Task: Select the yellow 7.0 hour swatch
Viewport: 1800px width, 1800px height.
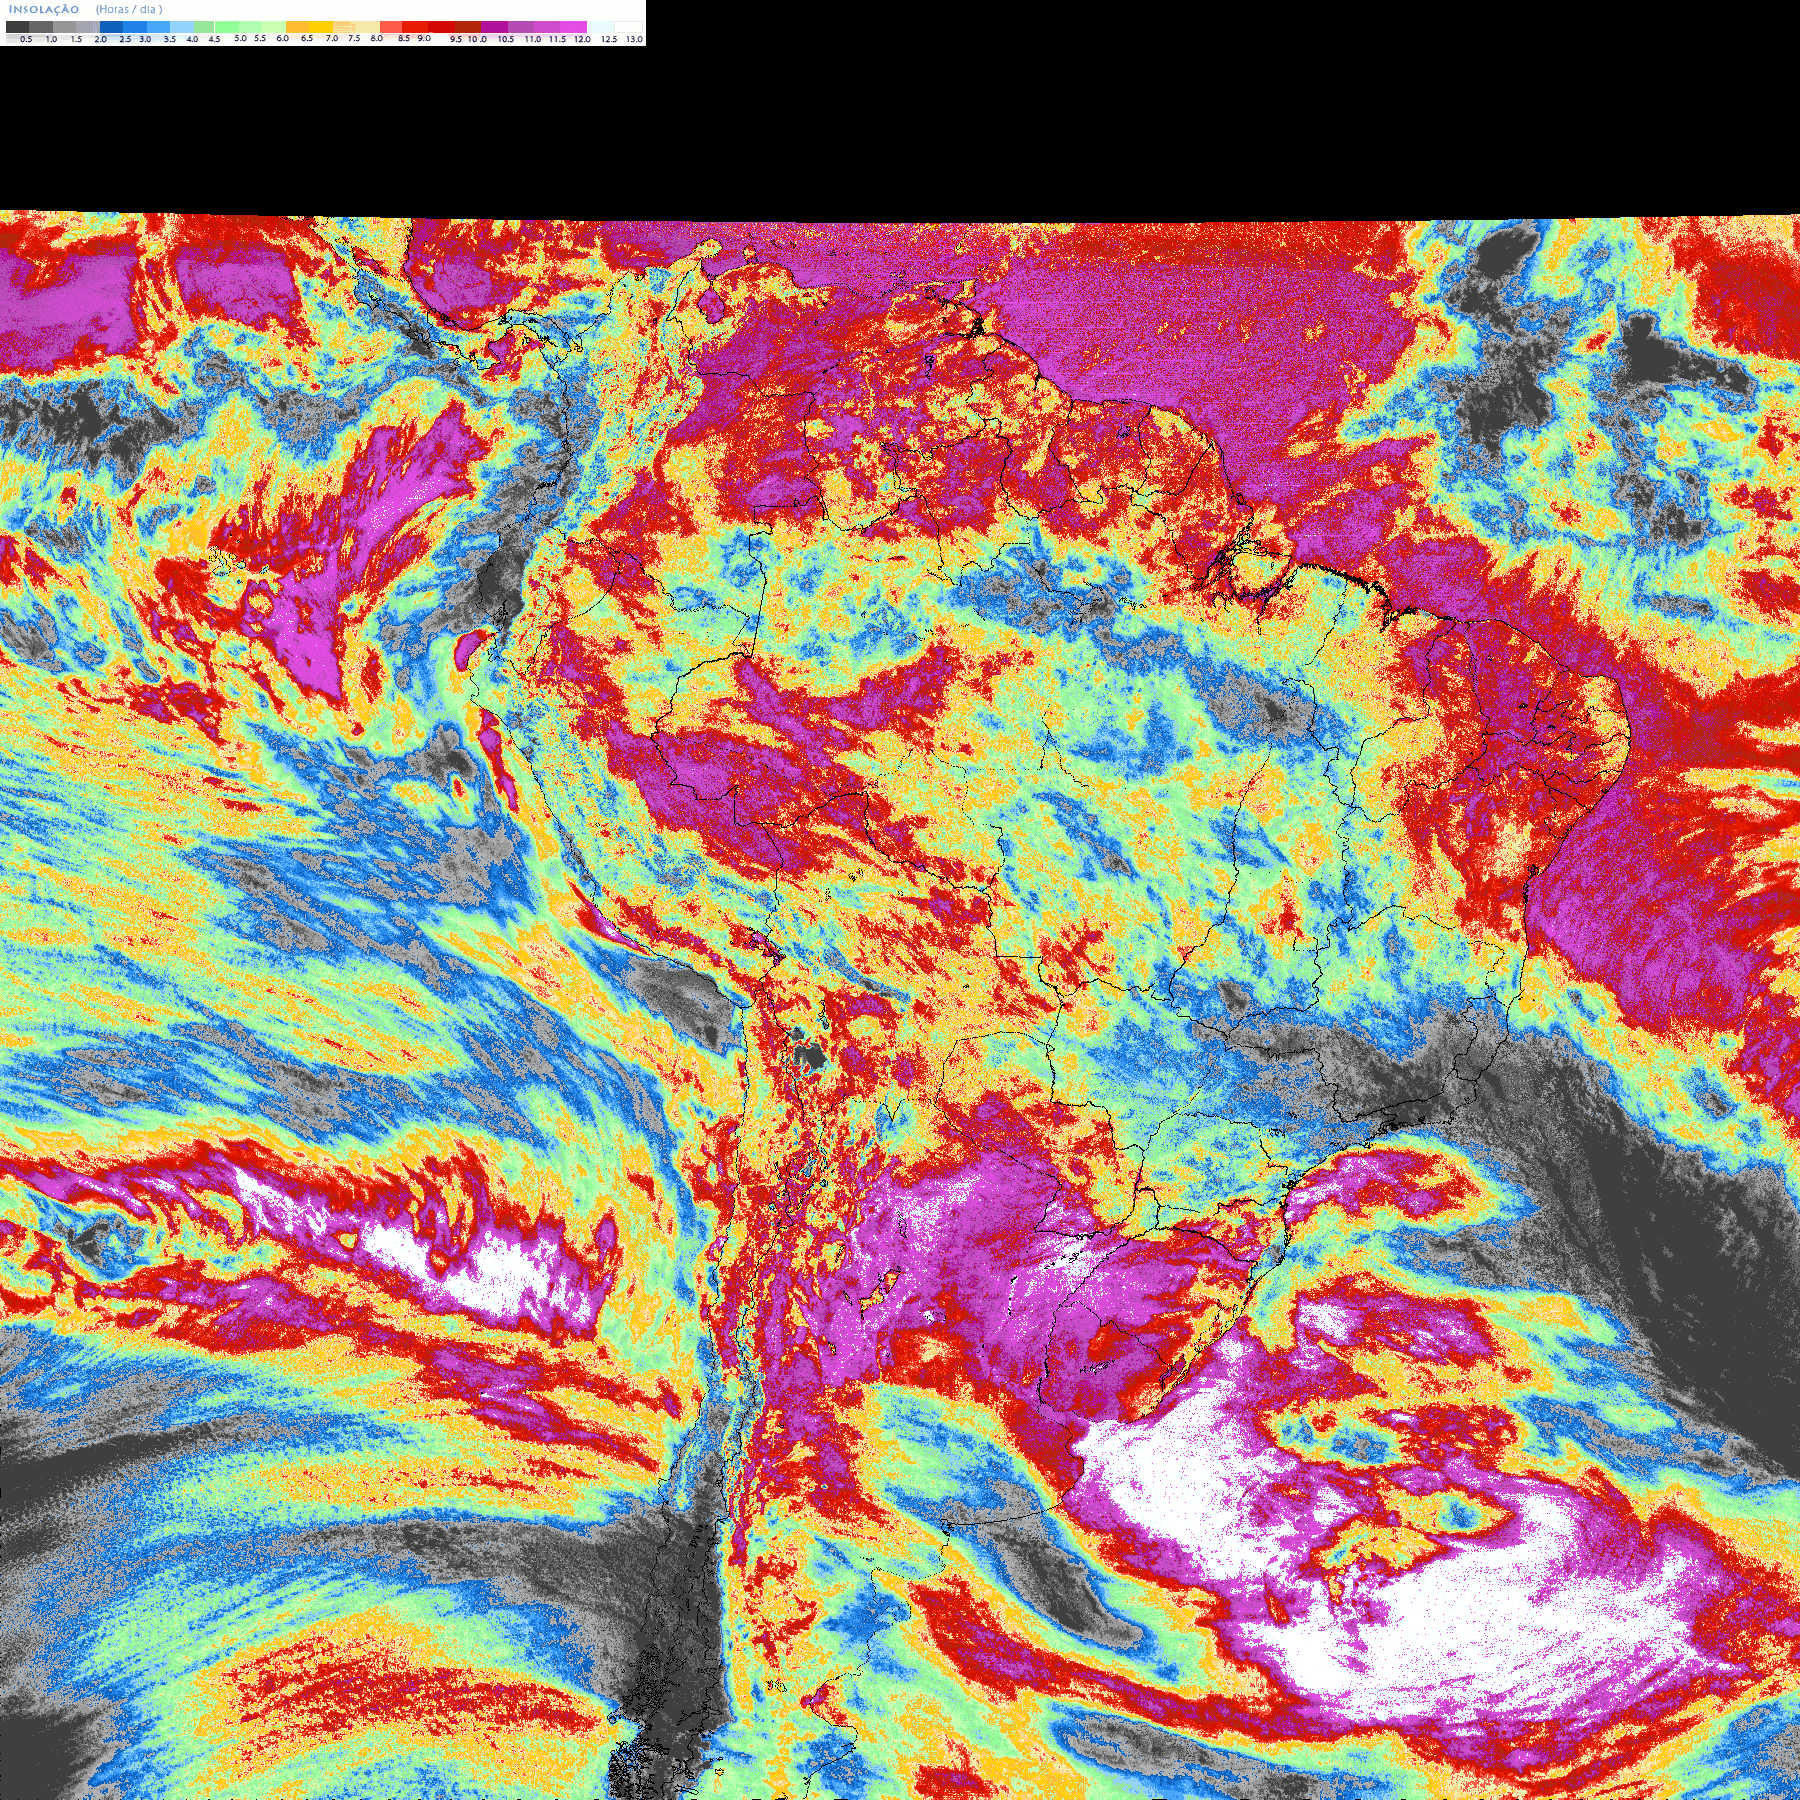Action: 321,27
